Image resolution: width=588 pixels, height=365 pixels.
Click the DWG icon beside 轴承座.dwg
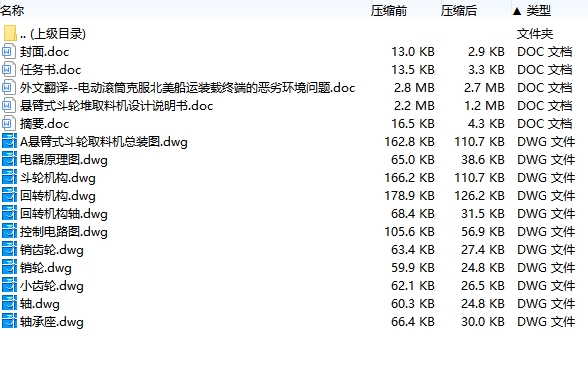(9, 321)
